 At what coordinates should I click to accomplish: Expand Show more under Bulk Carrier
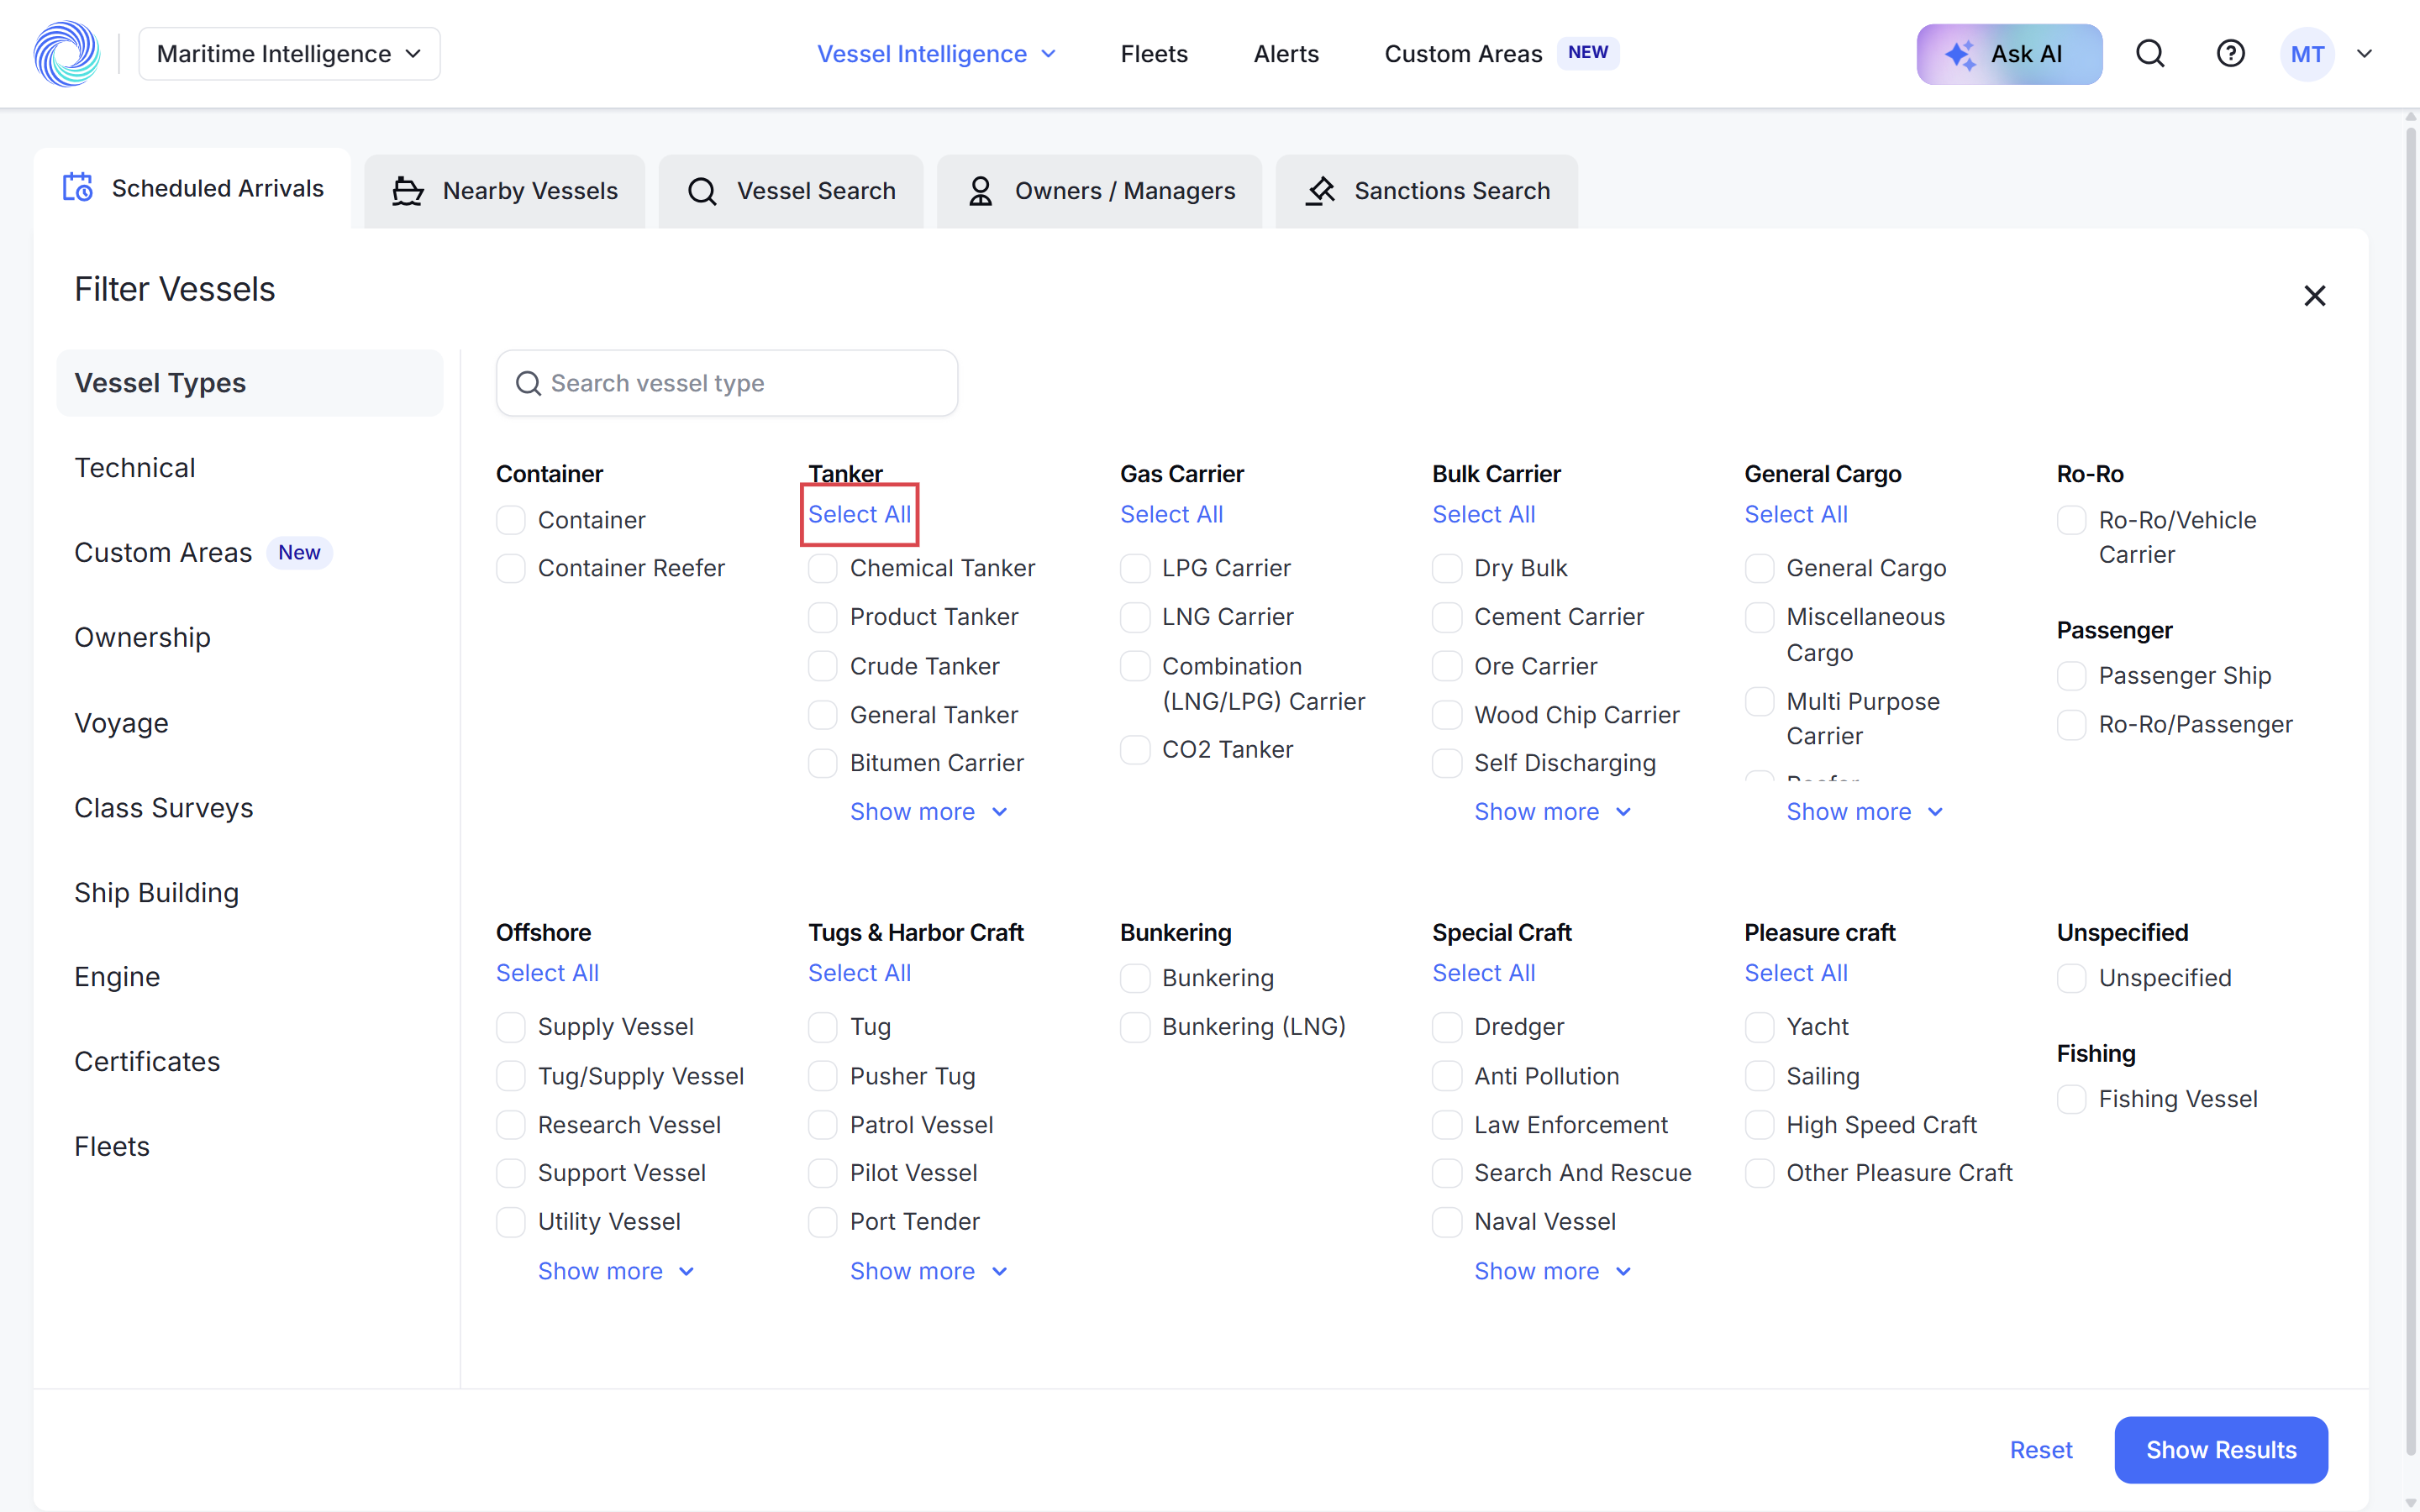click(1552, 812)
